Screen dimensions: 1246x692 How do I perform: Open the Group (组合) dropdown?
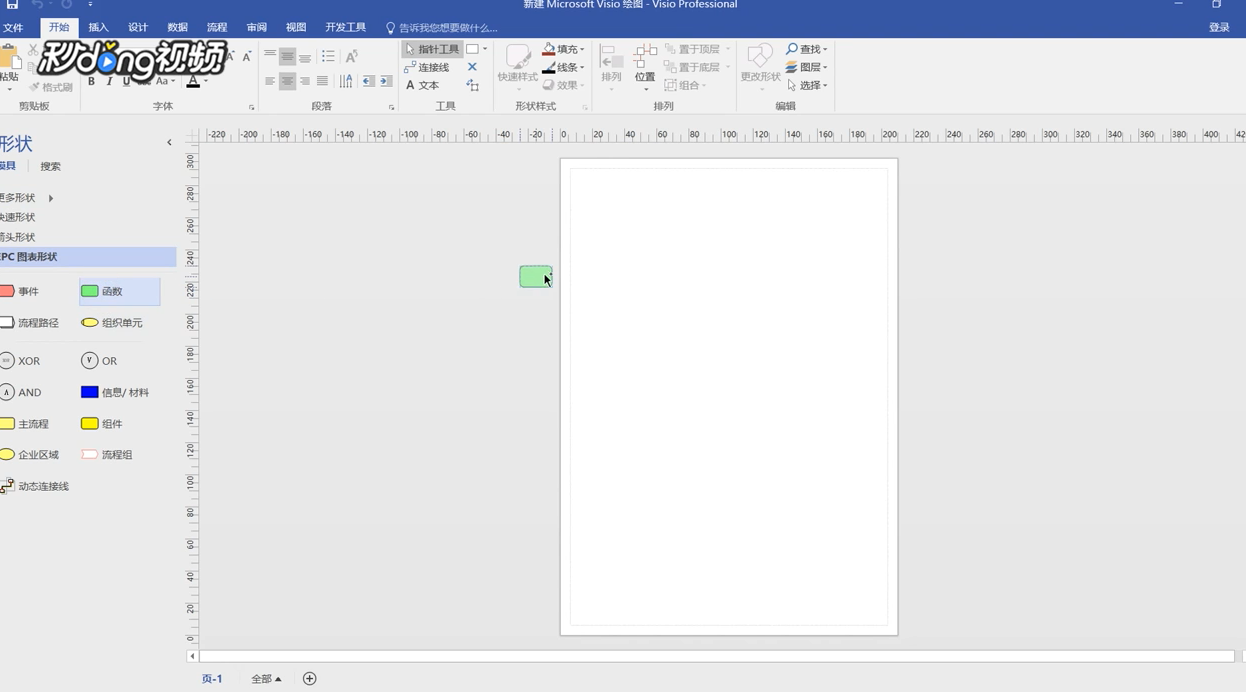click(686, 85)
